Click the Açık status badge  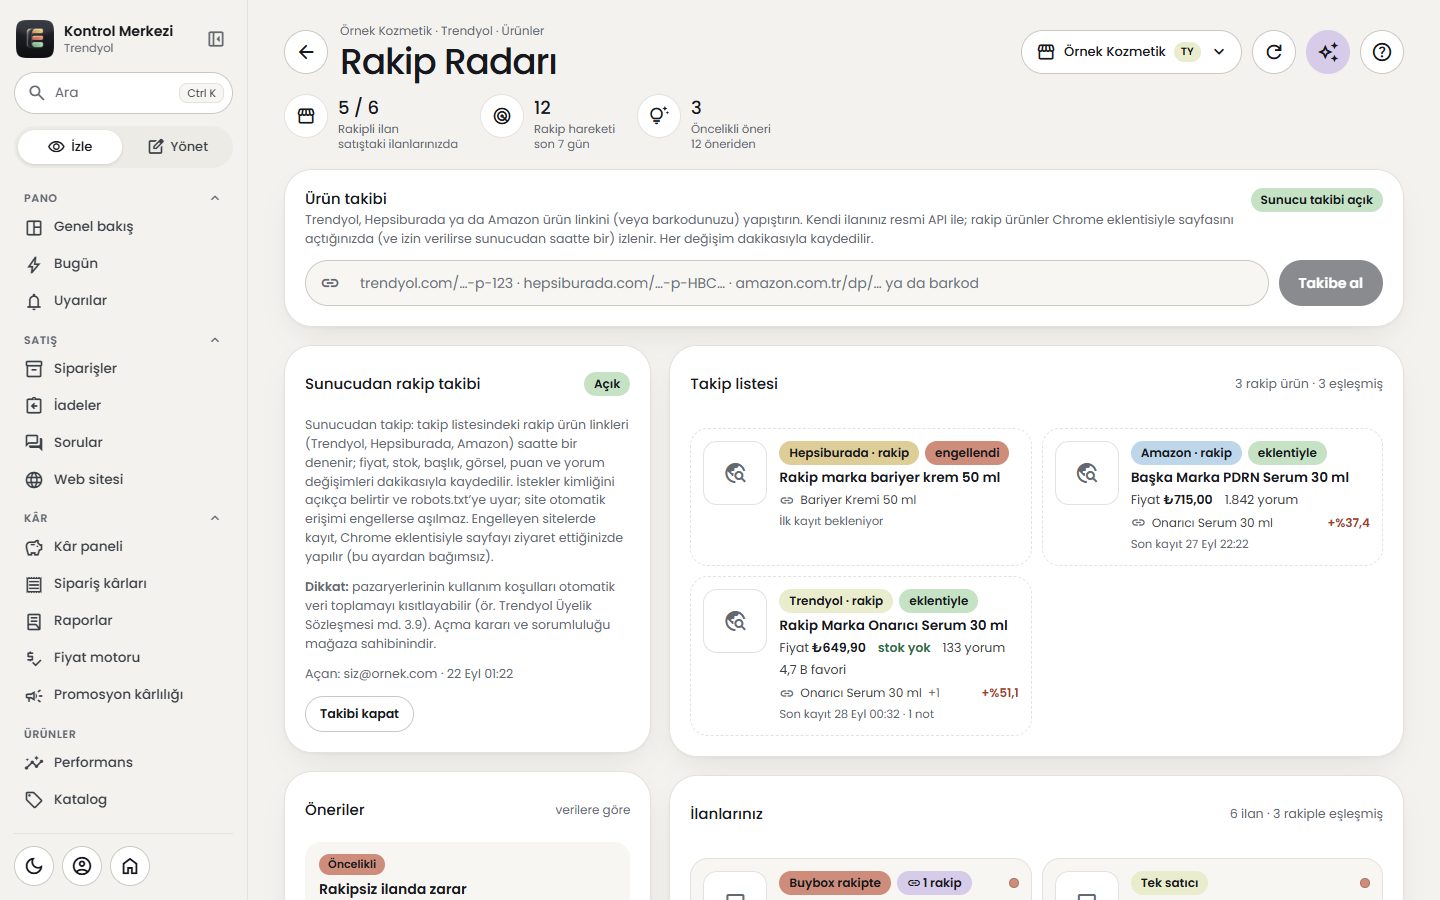click(x=607, y=384)
